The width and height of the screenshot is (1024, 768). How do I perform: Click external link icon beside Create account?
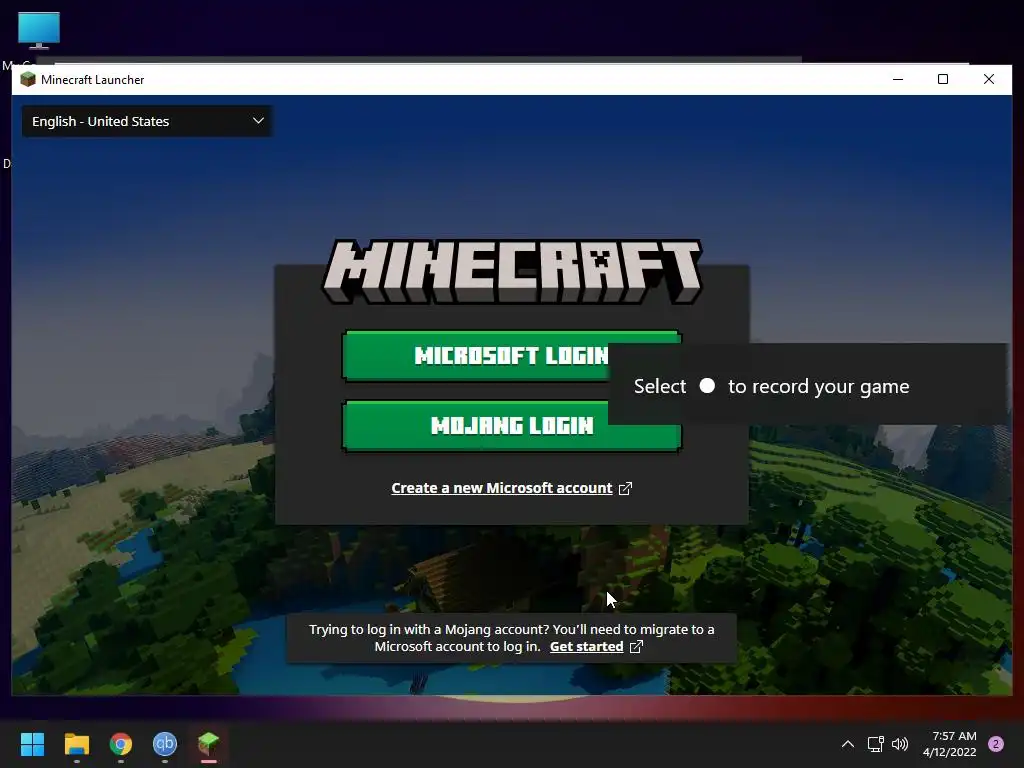pyautogui.click(x=625, y=488)
